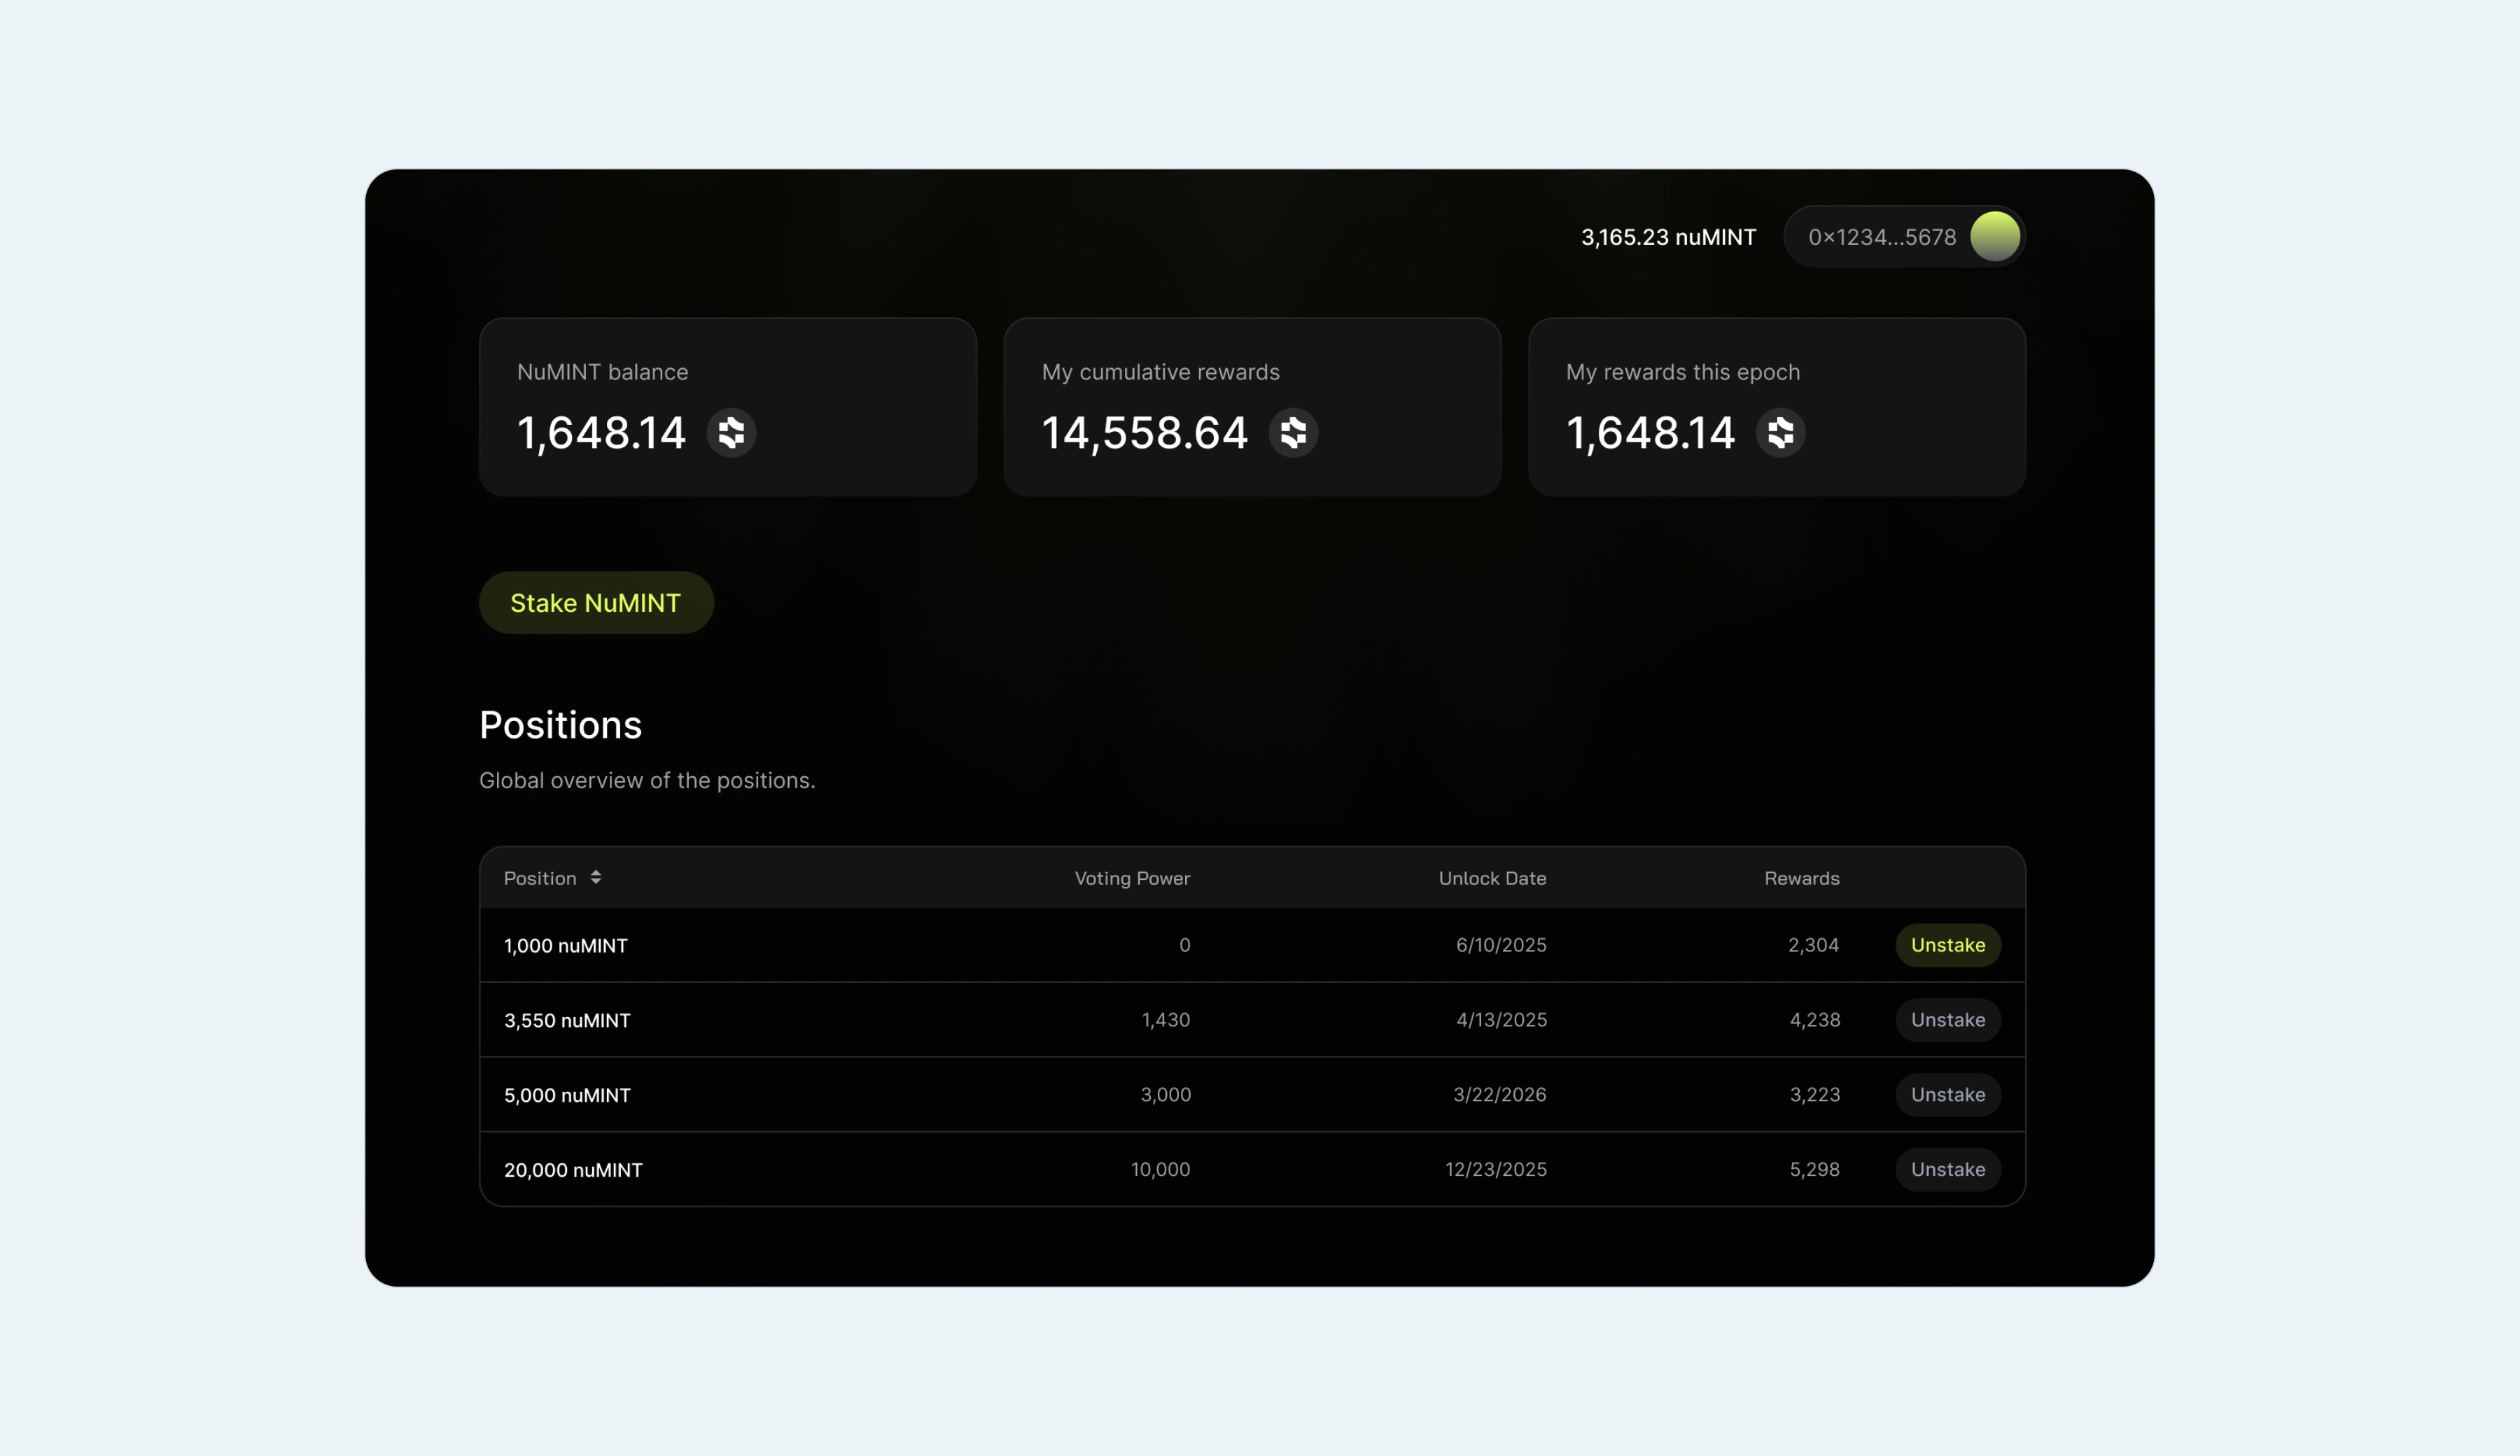Click the 4,238 rewards value

point(1815,1020)
